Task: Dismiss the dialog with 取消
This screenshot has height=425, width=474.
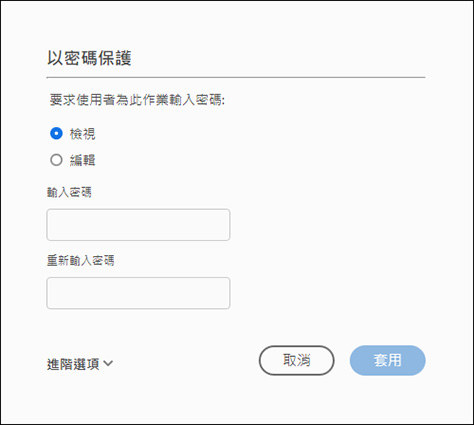Action: click(x=297, y=360)
